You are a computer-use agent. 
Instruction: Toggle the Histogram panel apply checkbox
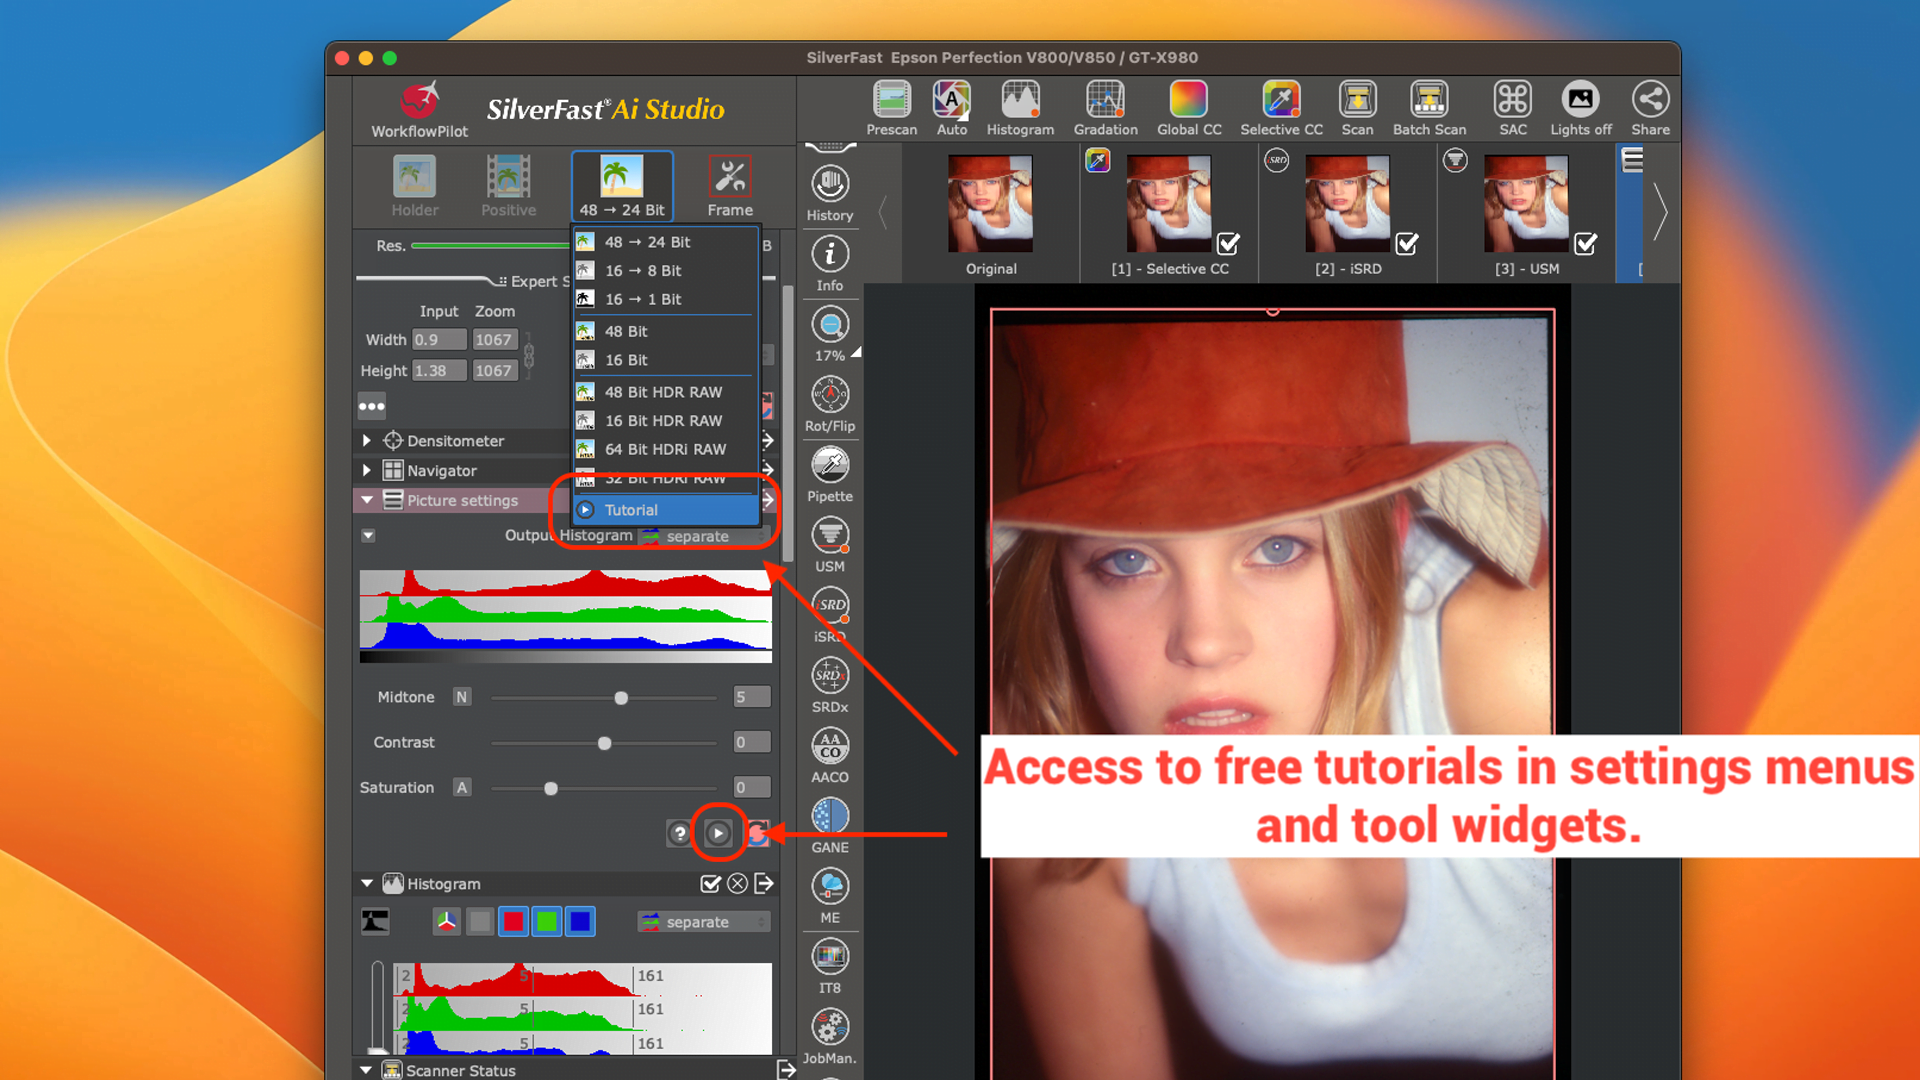(x=710, y=884)
